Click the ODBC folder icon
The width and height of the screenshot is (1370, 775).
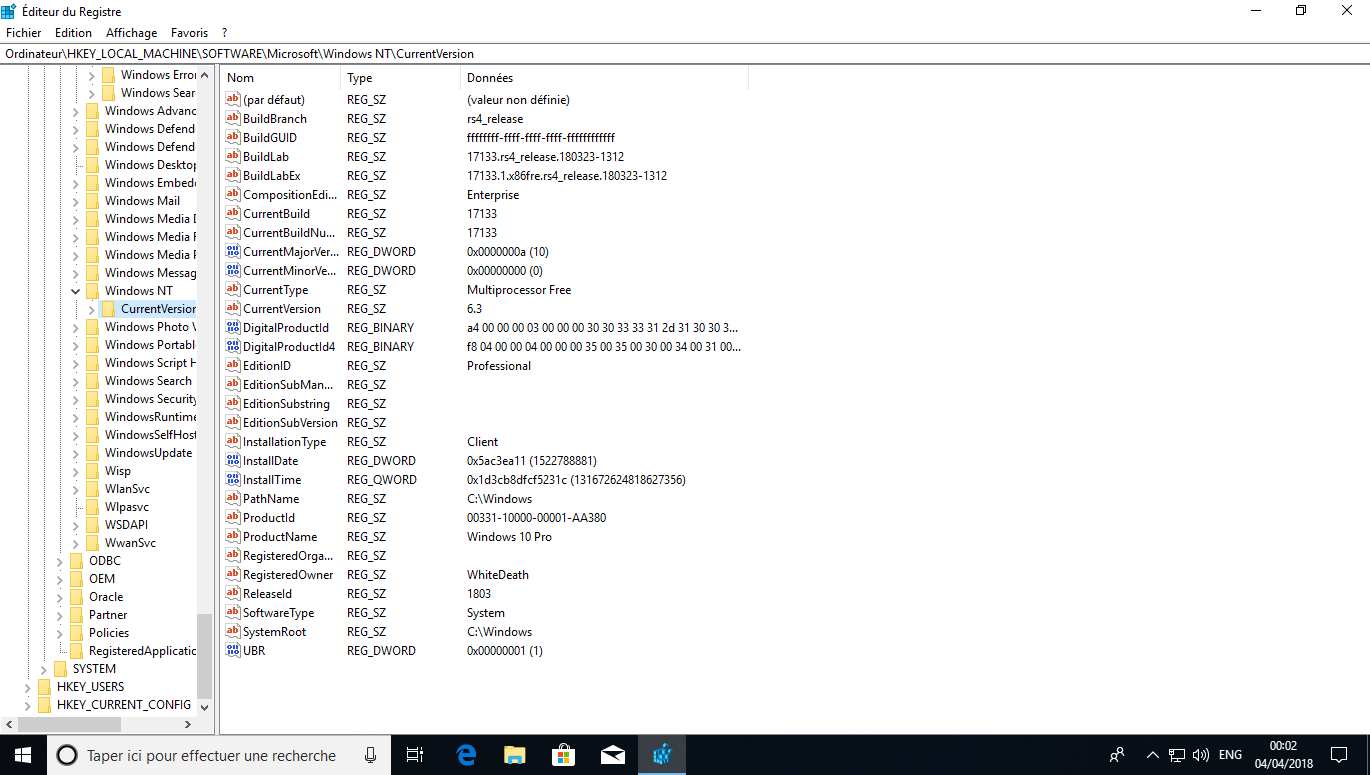pyautogui.click(x=76, y=561)
